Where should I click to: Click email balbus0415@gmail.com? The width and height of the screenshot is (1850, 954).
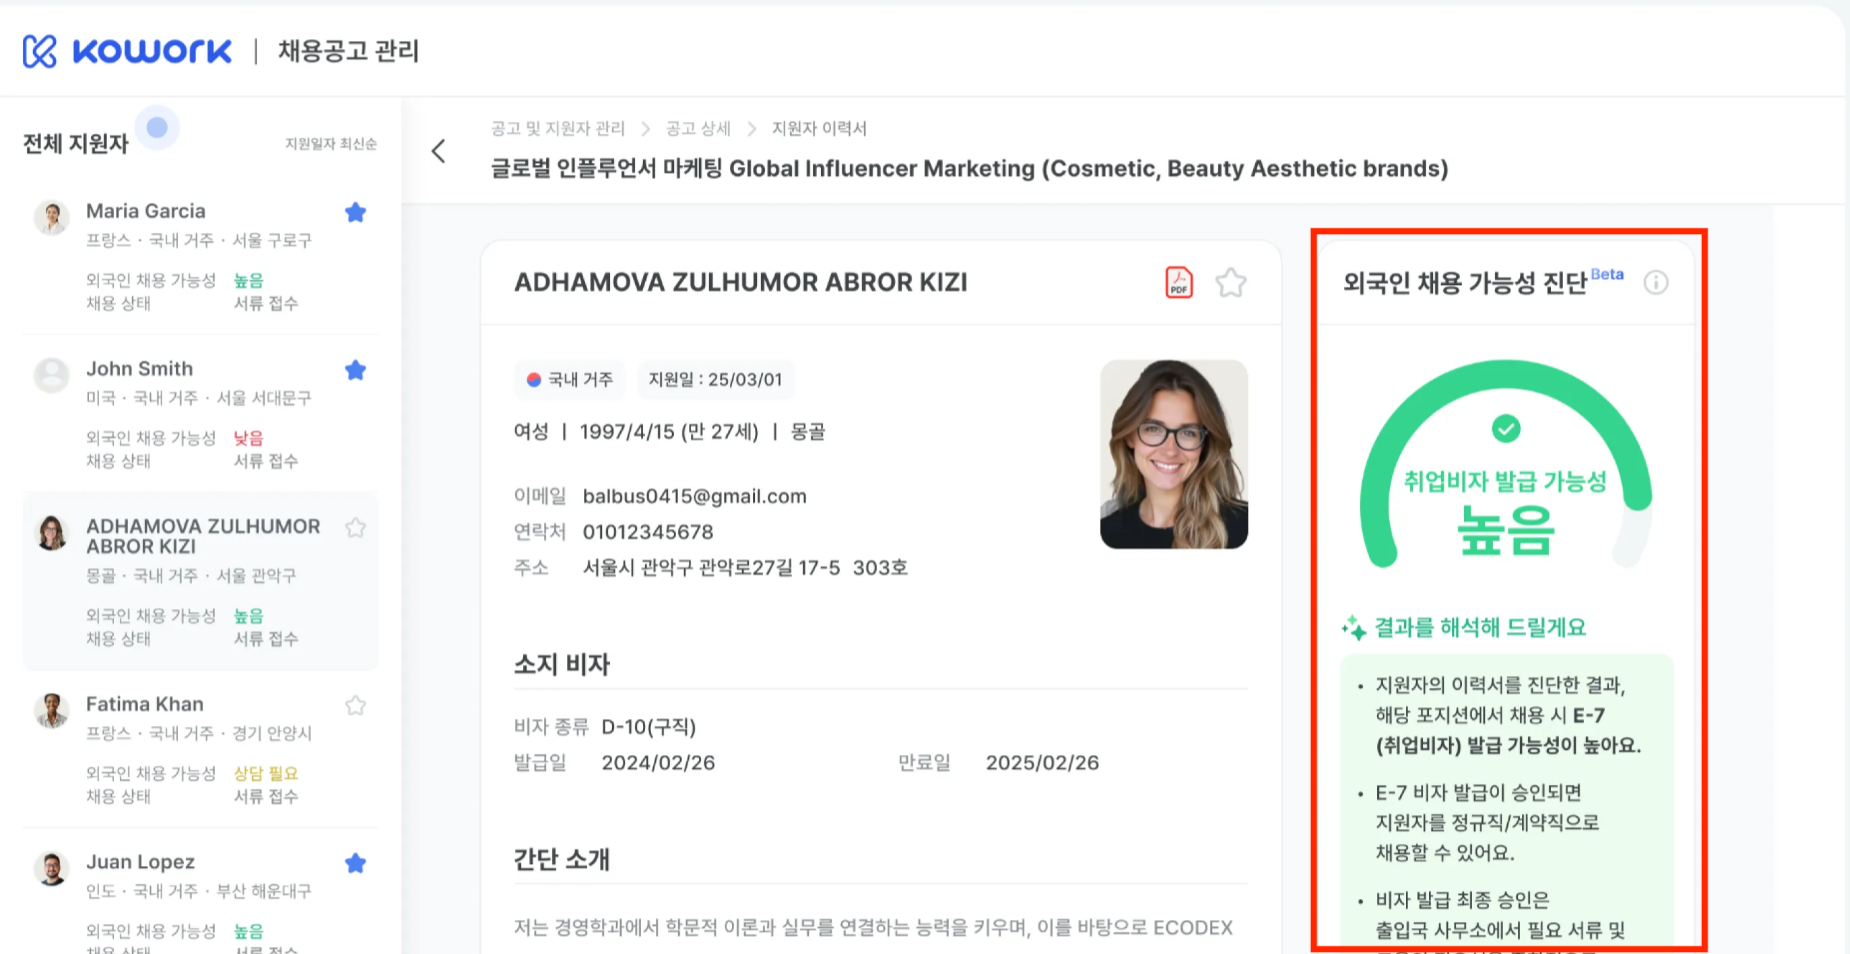[694, 496]
